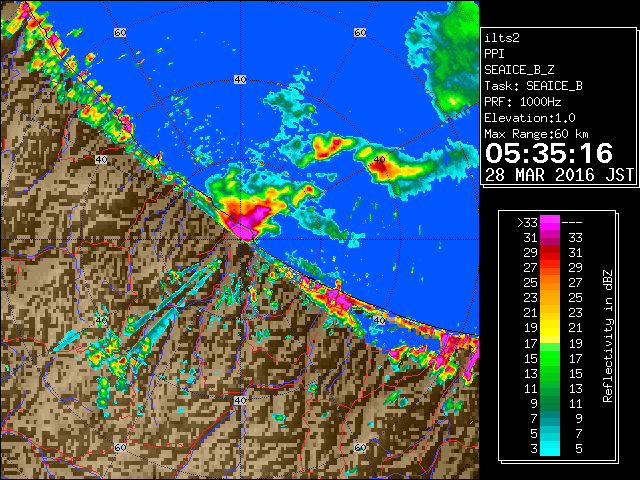640x480 pixels.
Task: Click the 60 km ring label in the upper-right sea
Action: [x=360, y=32]
